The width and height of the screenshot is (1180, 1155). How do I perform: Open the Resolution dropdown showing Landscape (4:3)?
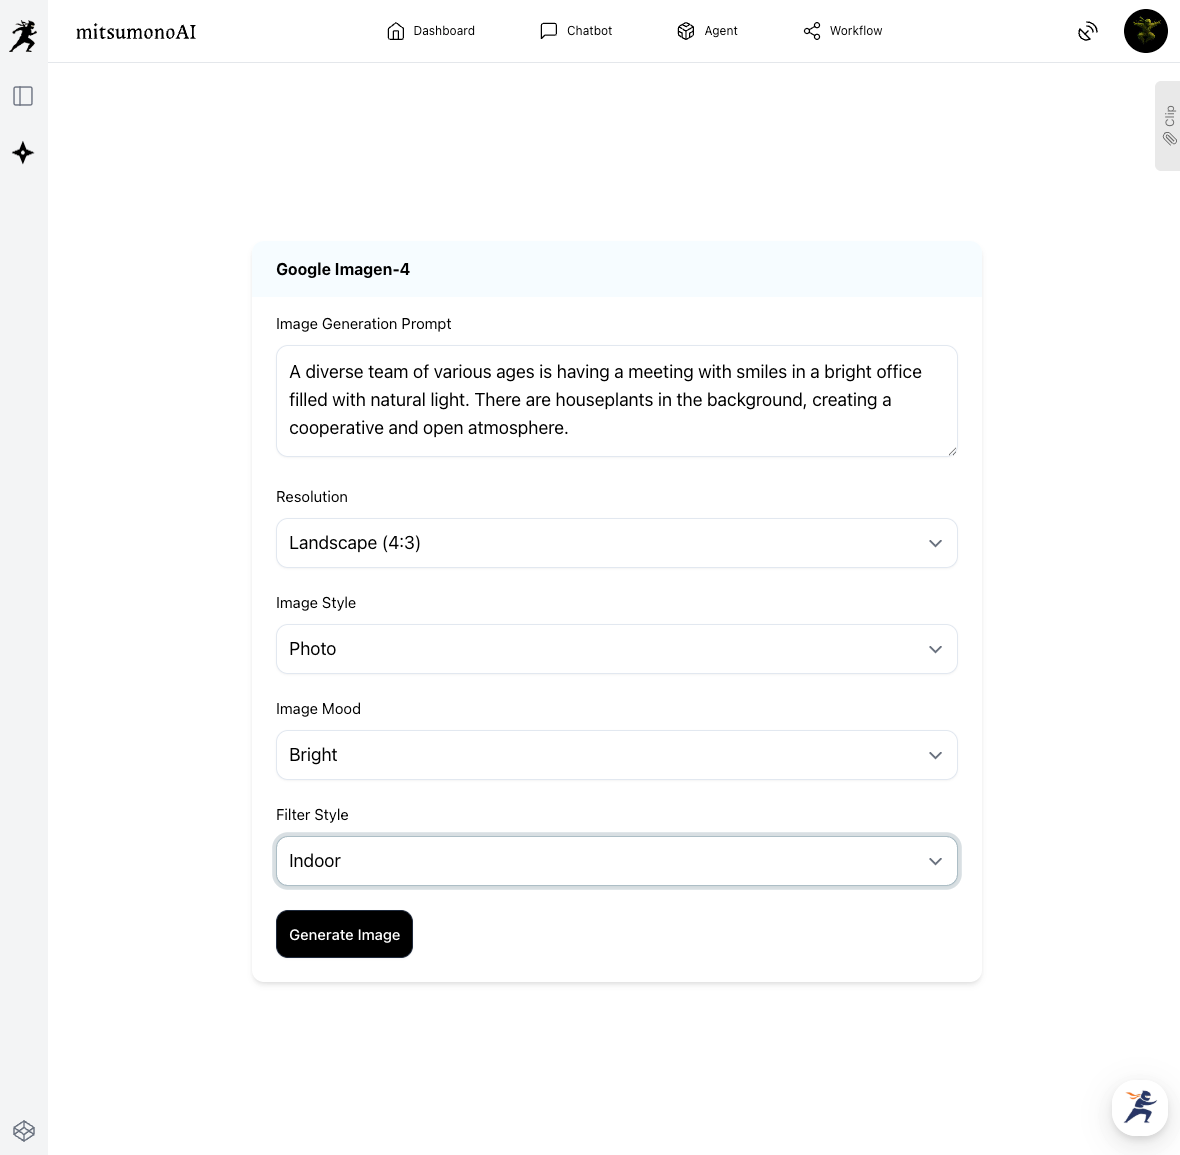point(616,543)
